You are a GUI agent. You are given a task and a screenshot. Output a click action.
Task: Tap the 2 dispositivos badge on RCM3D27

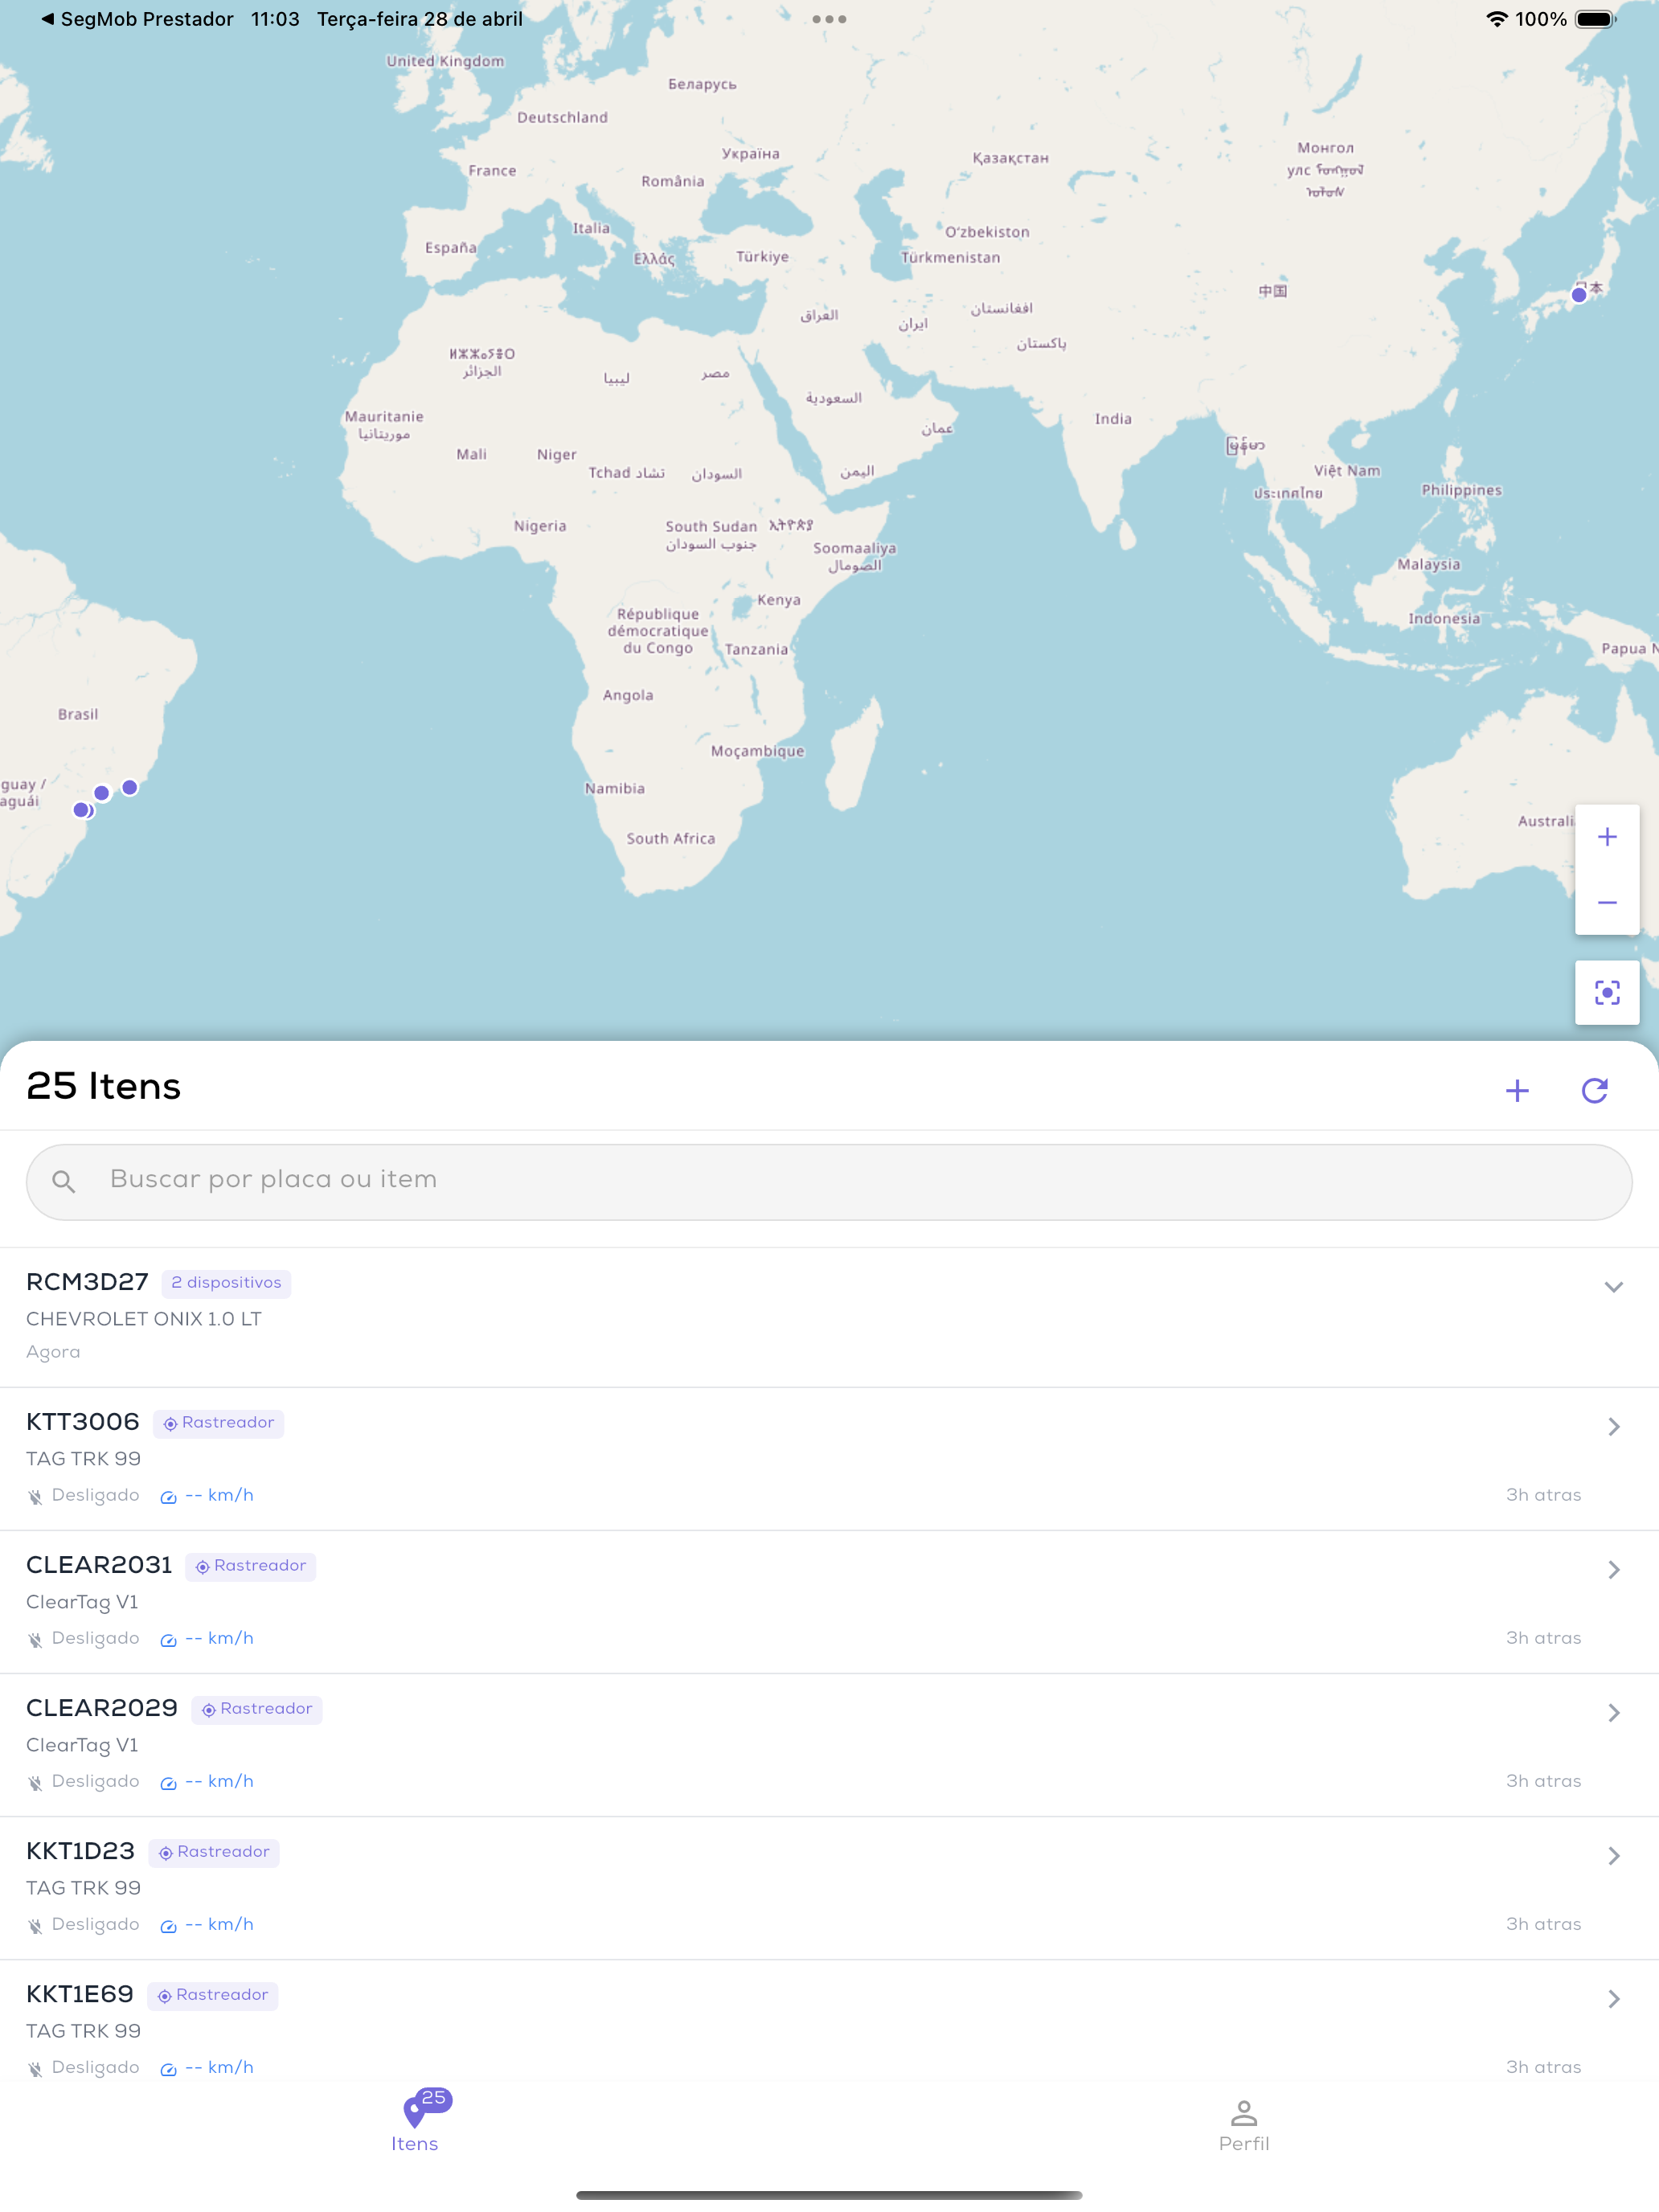[226, 1283]
